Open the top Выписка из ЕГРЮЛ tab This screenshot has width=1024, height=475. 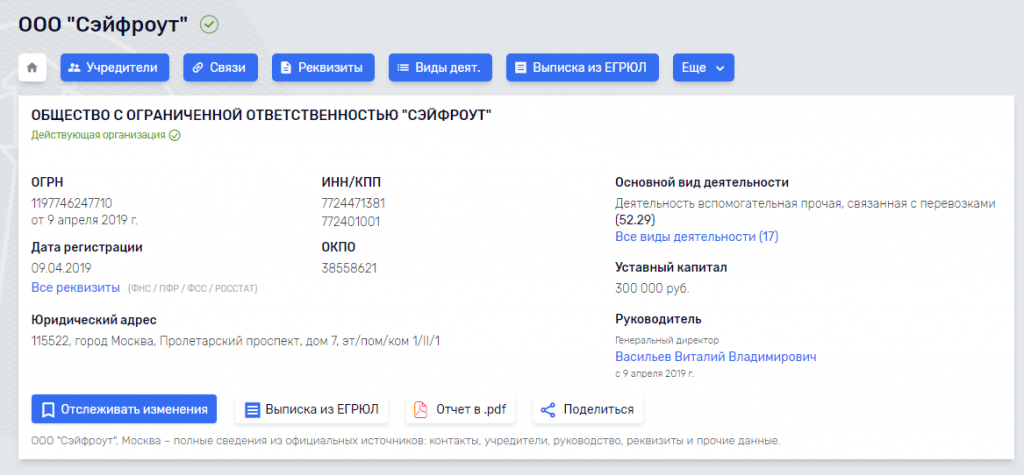582,68
